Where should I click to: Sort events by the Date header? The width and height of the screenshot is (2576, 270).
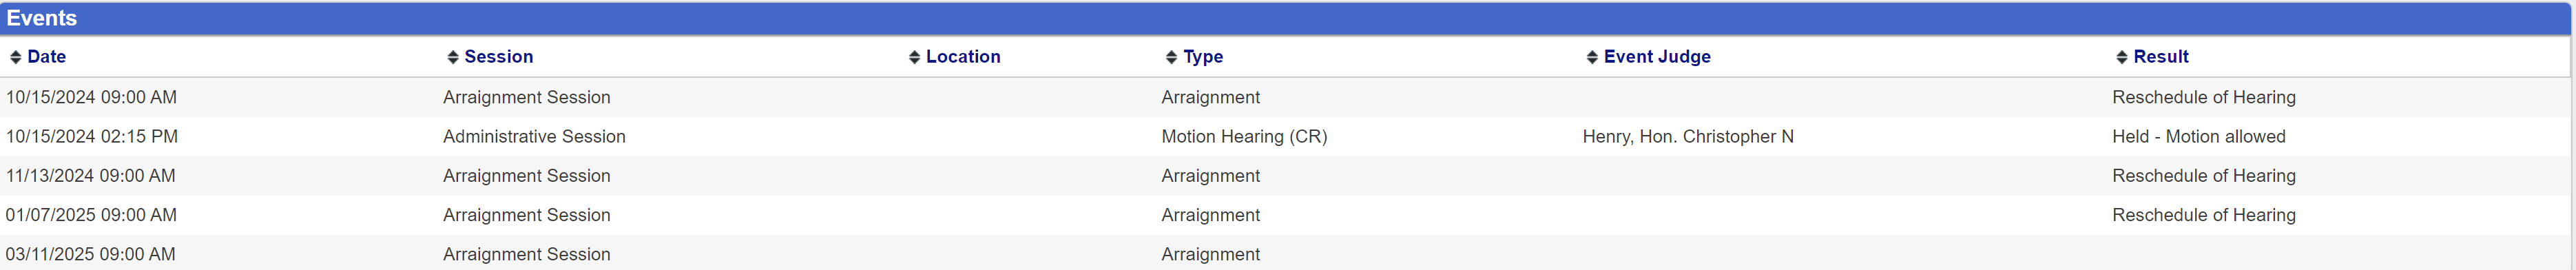[47, 57]
